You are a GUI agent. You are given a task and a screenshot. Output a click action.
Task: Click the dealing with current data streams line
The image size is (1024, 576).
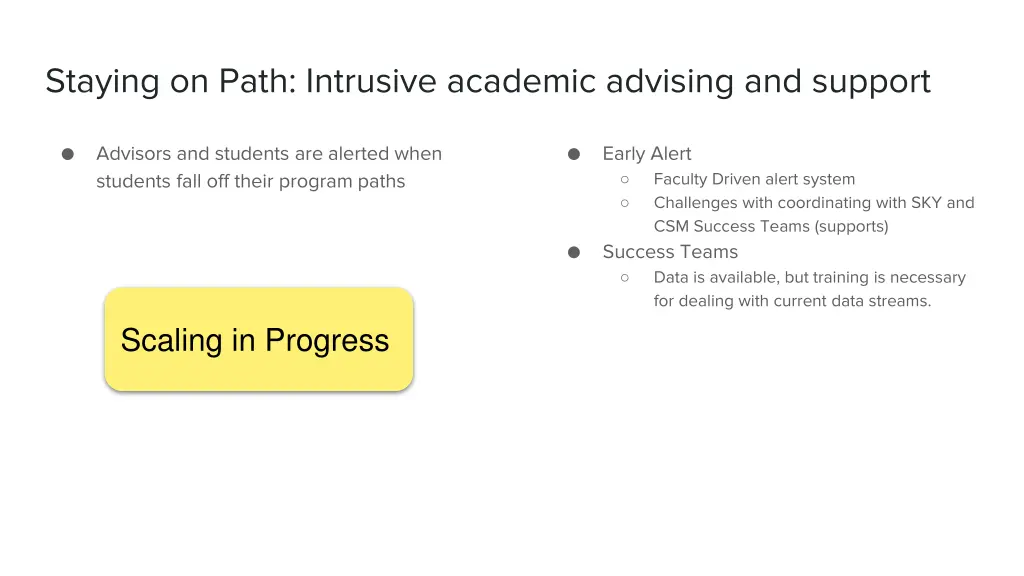792,300
